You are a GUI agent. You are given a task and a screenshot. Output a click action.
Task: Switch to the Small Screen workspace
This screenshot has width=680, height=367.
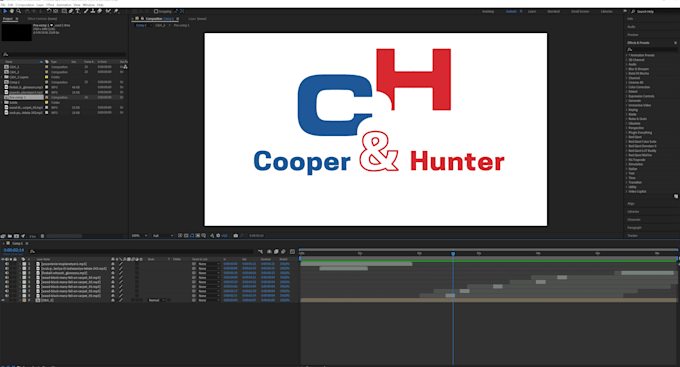click(x=580, y=11)
